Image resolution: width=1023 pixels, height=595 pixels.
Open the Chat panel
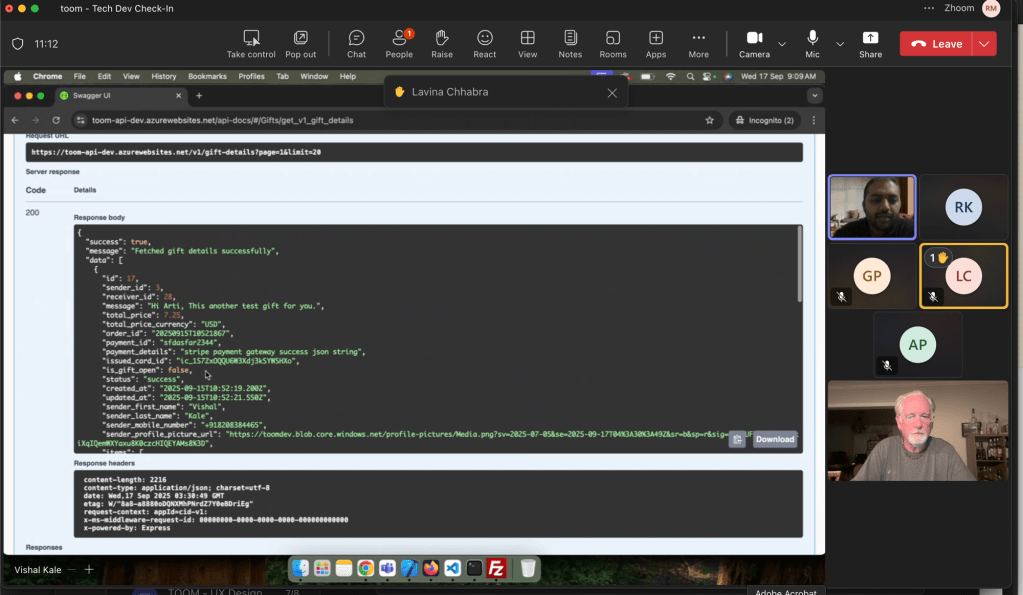pos(356,43)
